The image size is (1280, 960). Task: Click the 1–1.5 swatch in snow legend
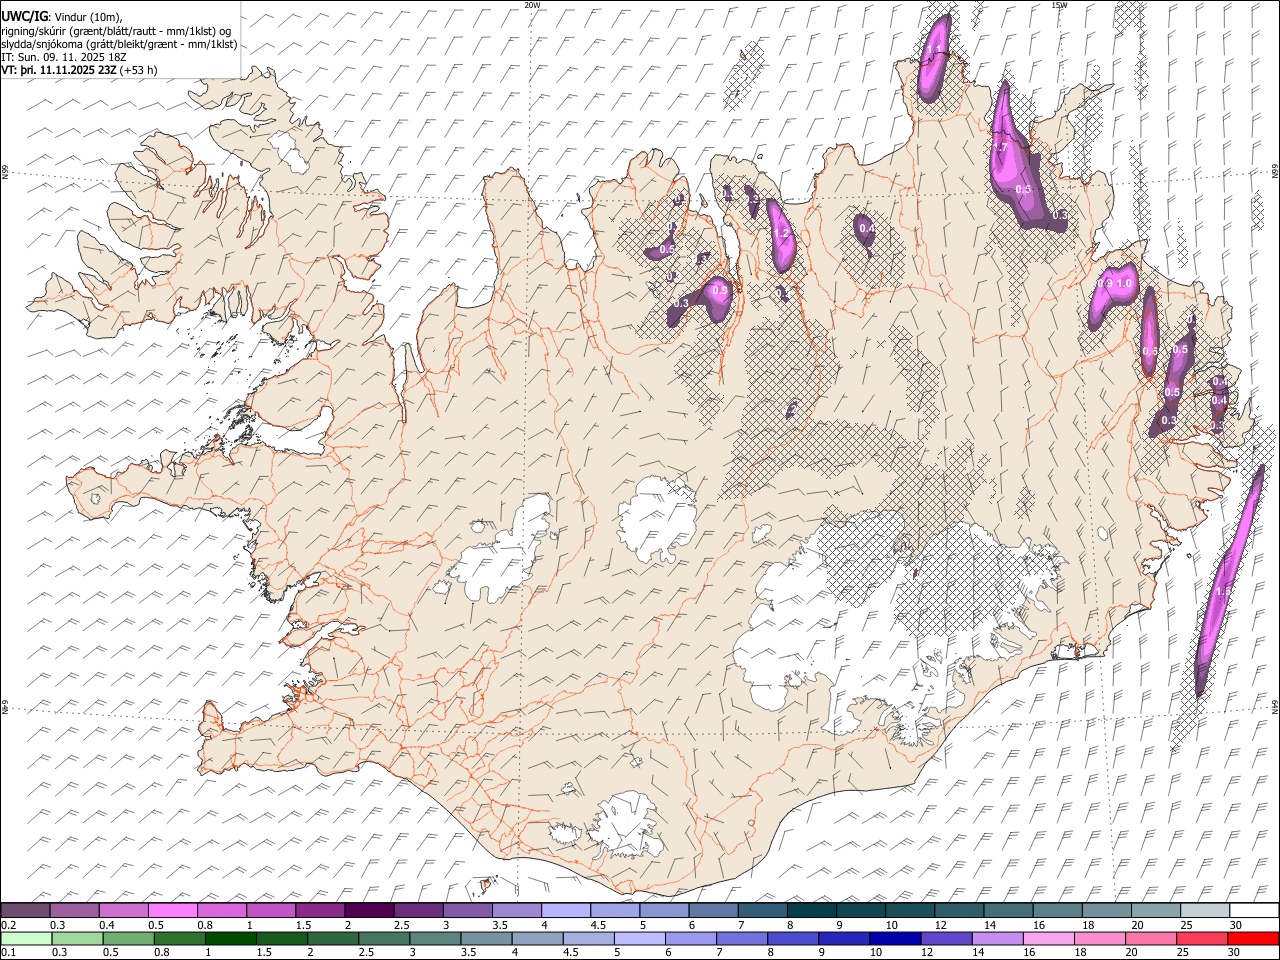tap(271, 911)
